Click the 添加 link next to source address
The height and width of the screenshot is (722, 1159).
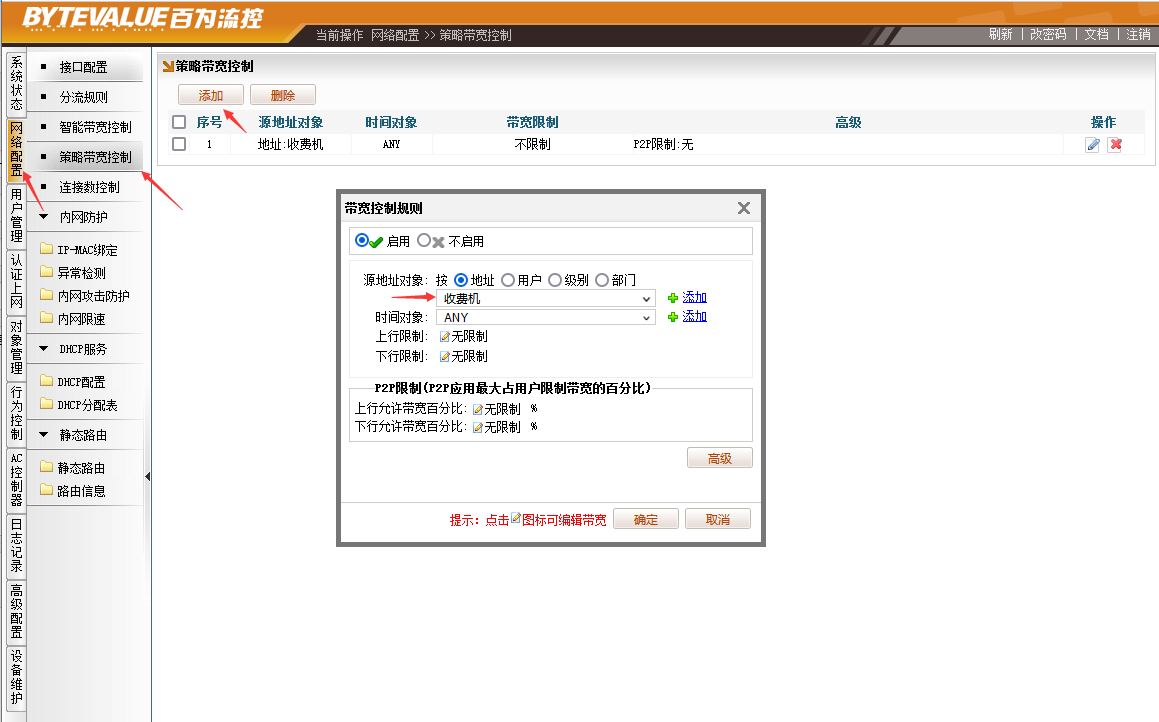click(694, 298)
